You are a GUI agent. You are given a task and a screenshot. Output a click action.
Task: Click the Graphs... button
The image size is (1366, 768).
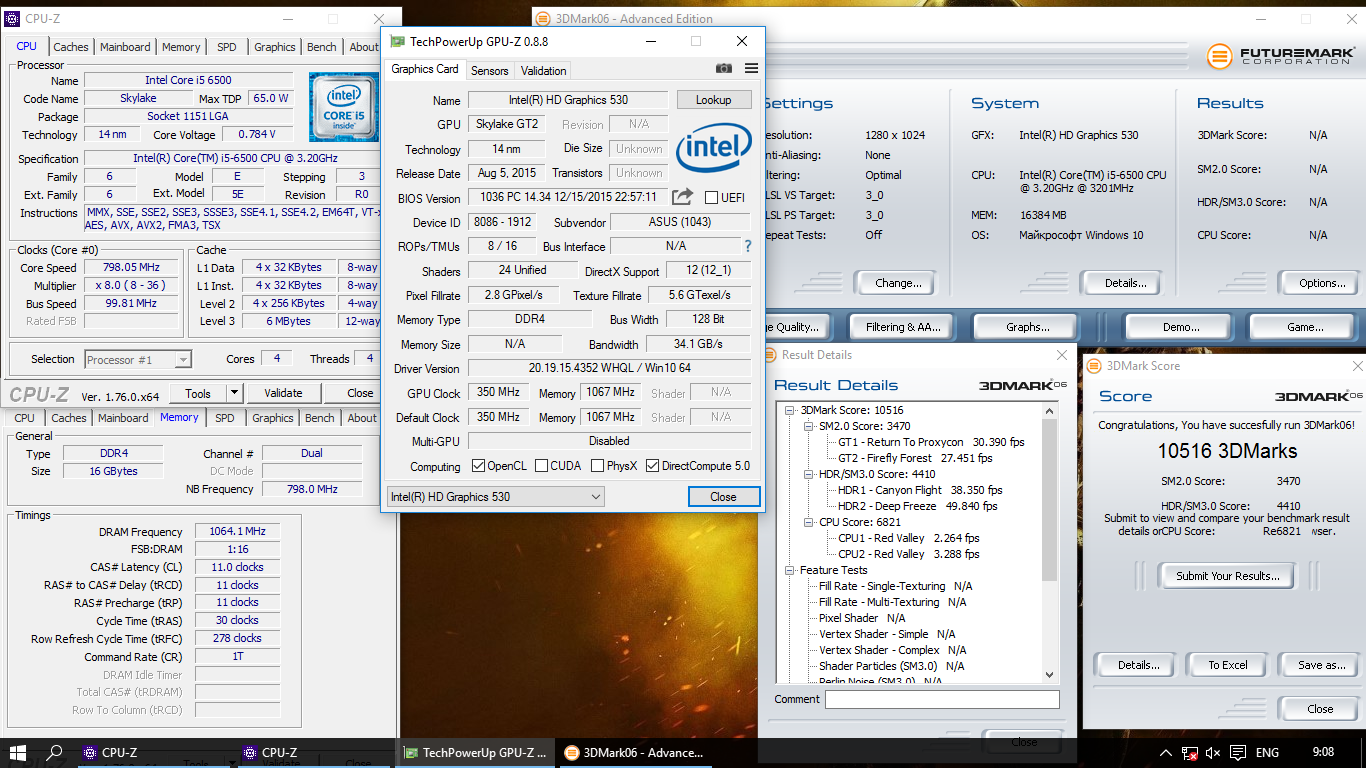1028,327
